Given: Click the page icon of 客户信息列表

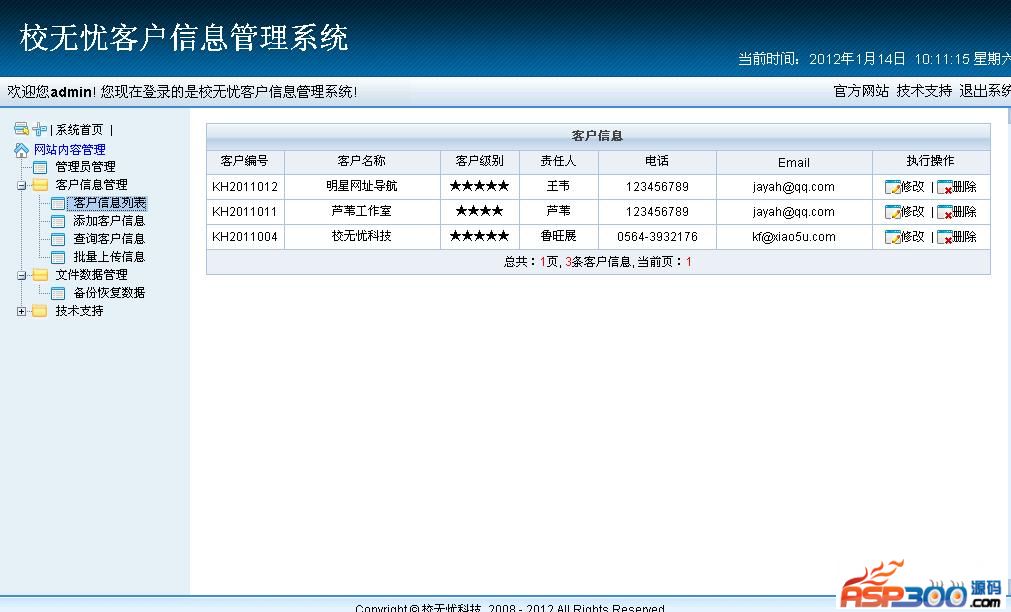Looking at the screenshot, I should tap(58, 204).
